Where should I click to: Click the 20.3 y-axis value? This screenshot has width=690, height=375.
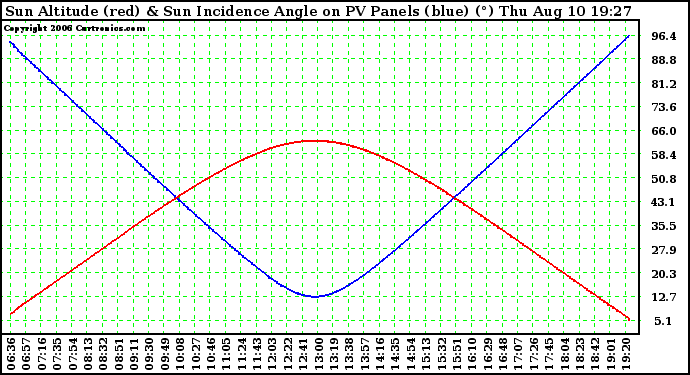pyautogui.click(x=664, y=274)
